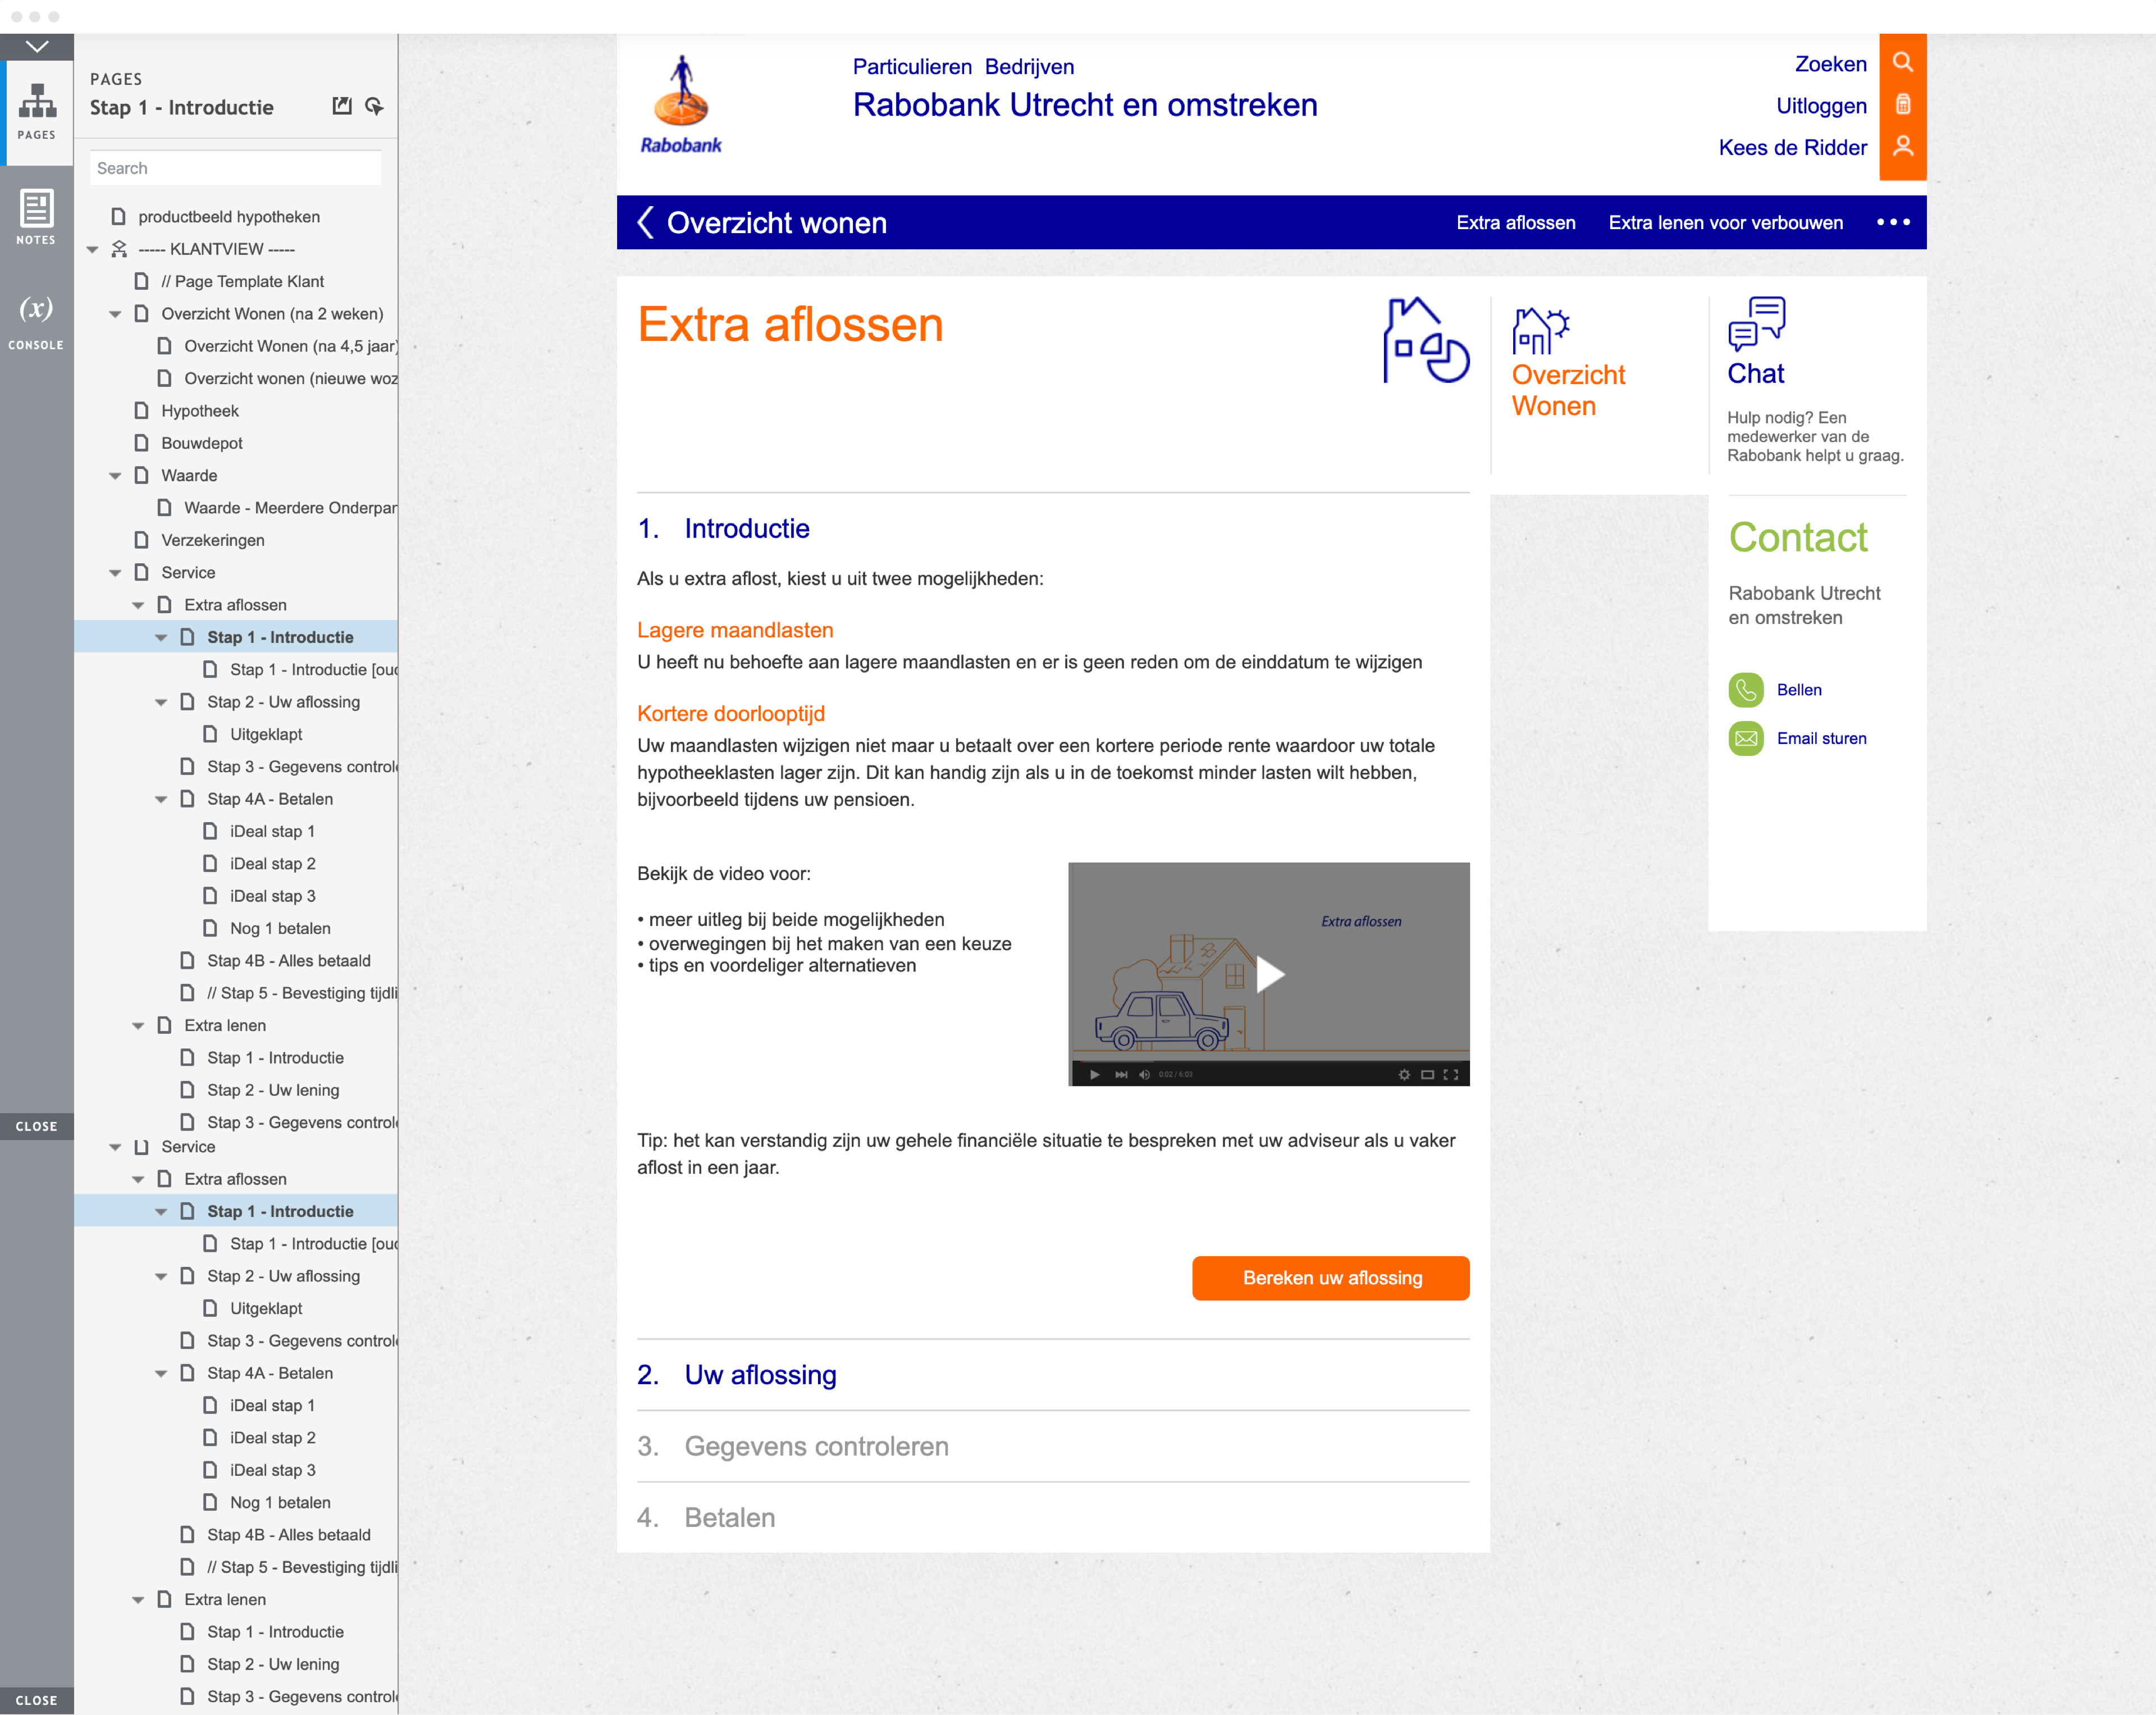The width and height of the screenshot is (2156, 1715).
Task: Click the Email sturen link text
Action: tap(1821, 738)
